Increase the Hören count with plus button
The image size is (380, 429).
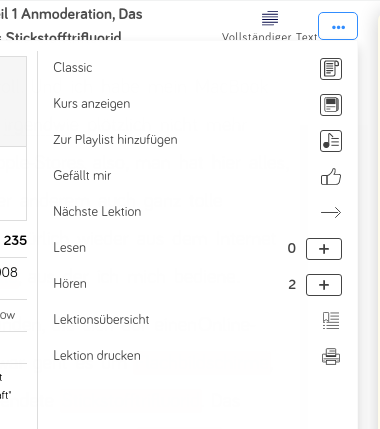(324, 285)
